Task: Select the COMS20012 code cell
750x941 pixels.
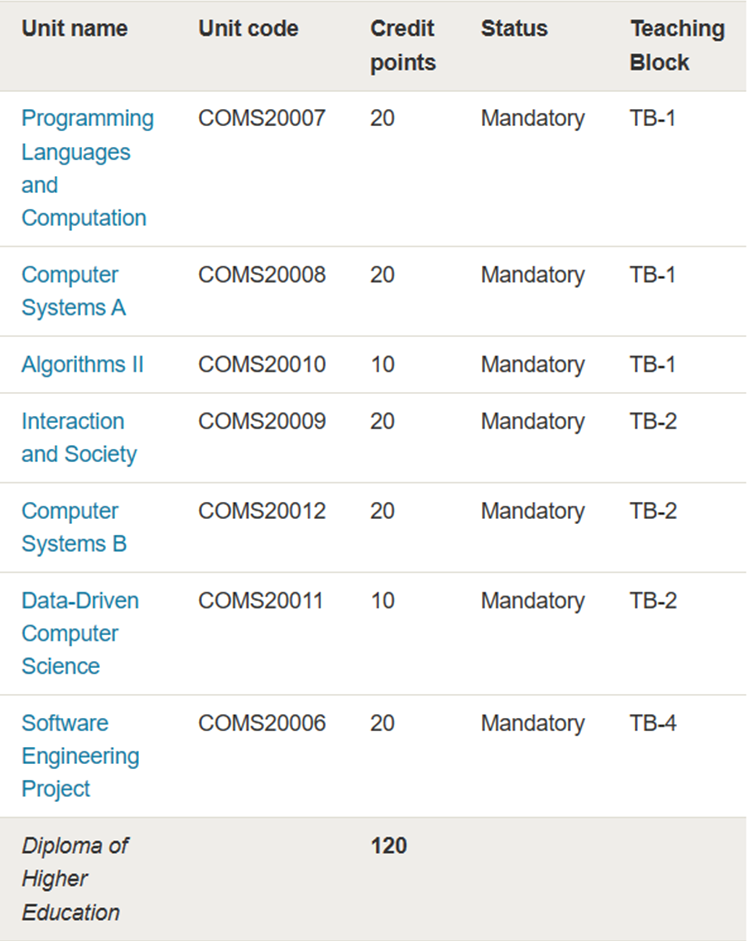Action: point(262,511)
